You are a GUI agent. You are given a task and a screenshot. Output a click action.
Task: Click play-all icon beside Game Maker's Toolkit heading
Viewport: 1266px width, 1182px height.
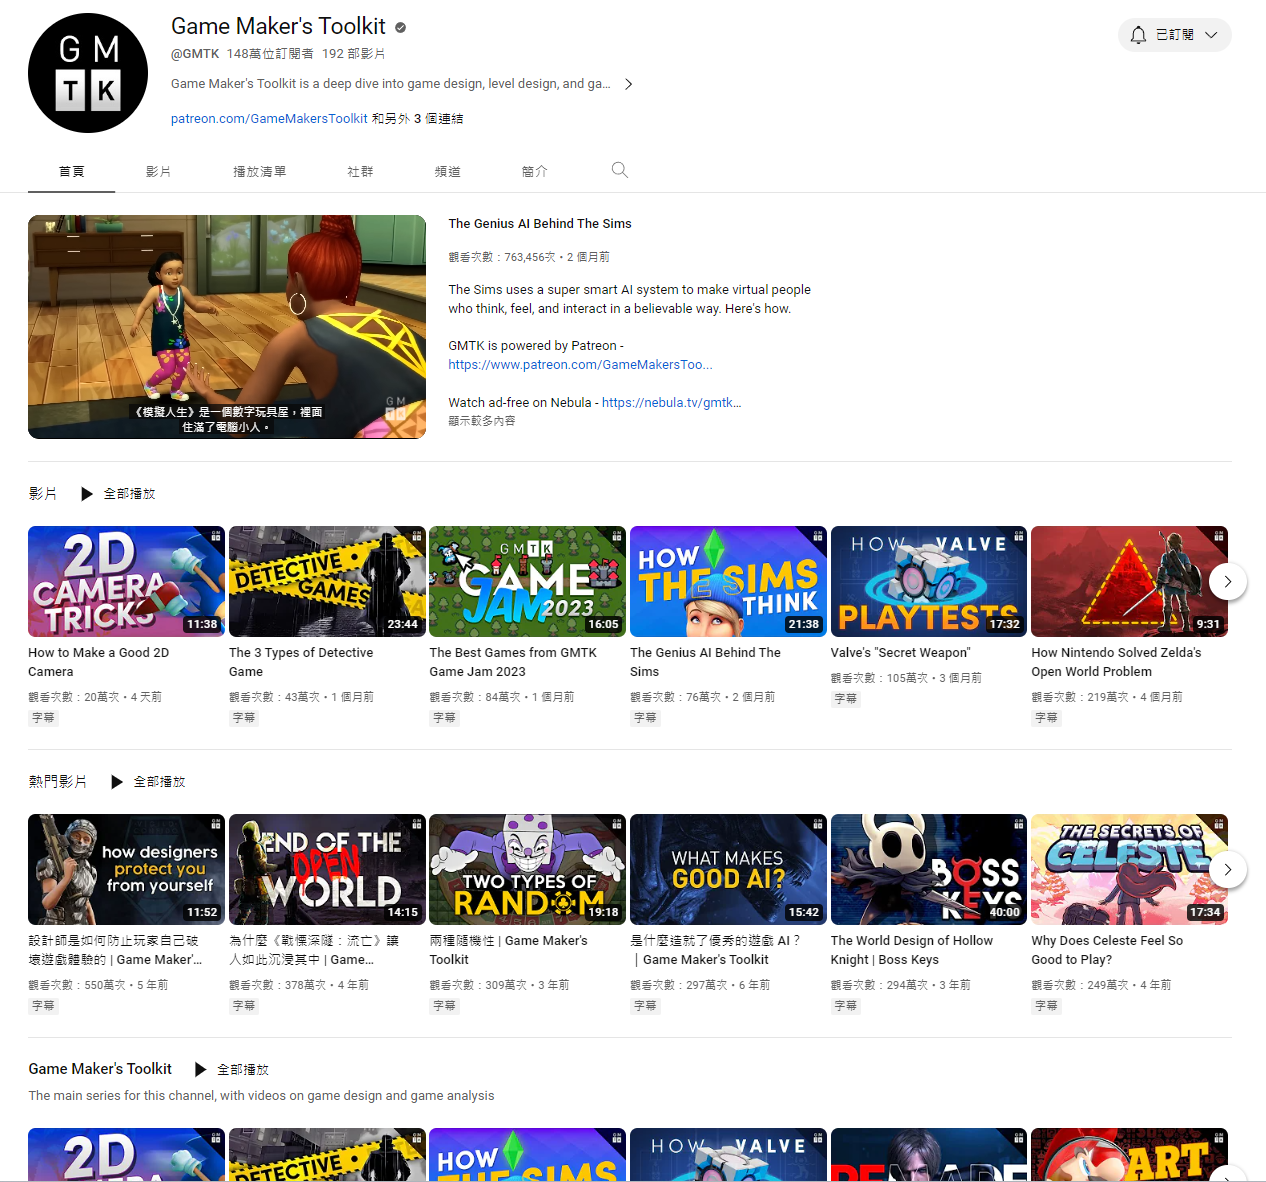coord(200,1070)
